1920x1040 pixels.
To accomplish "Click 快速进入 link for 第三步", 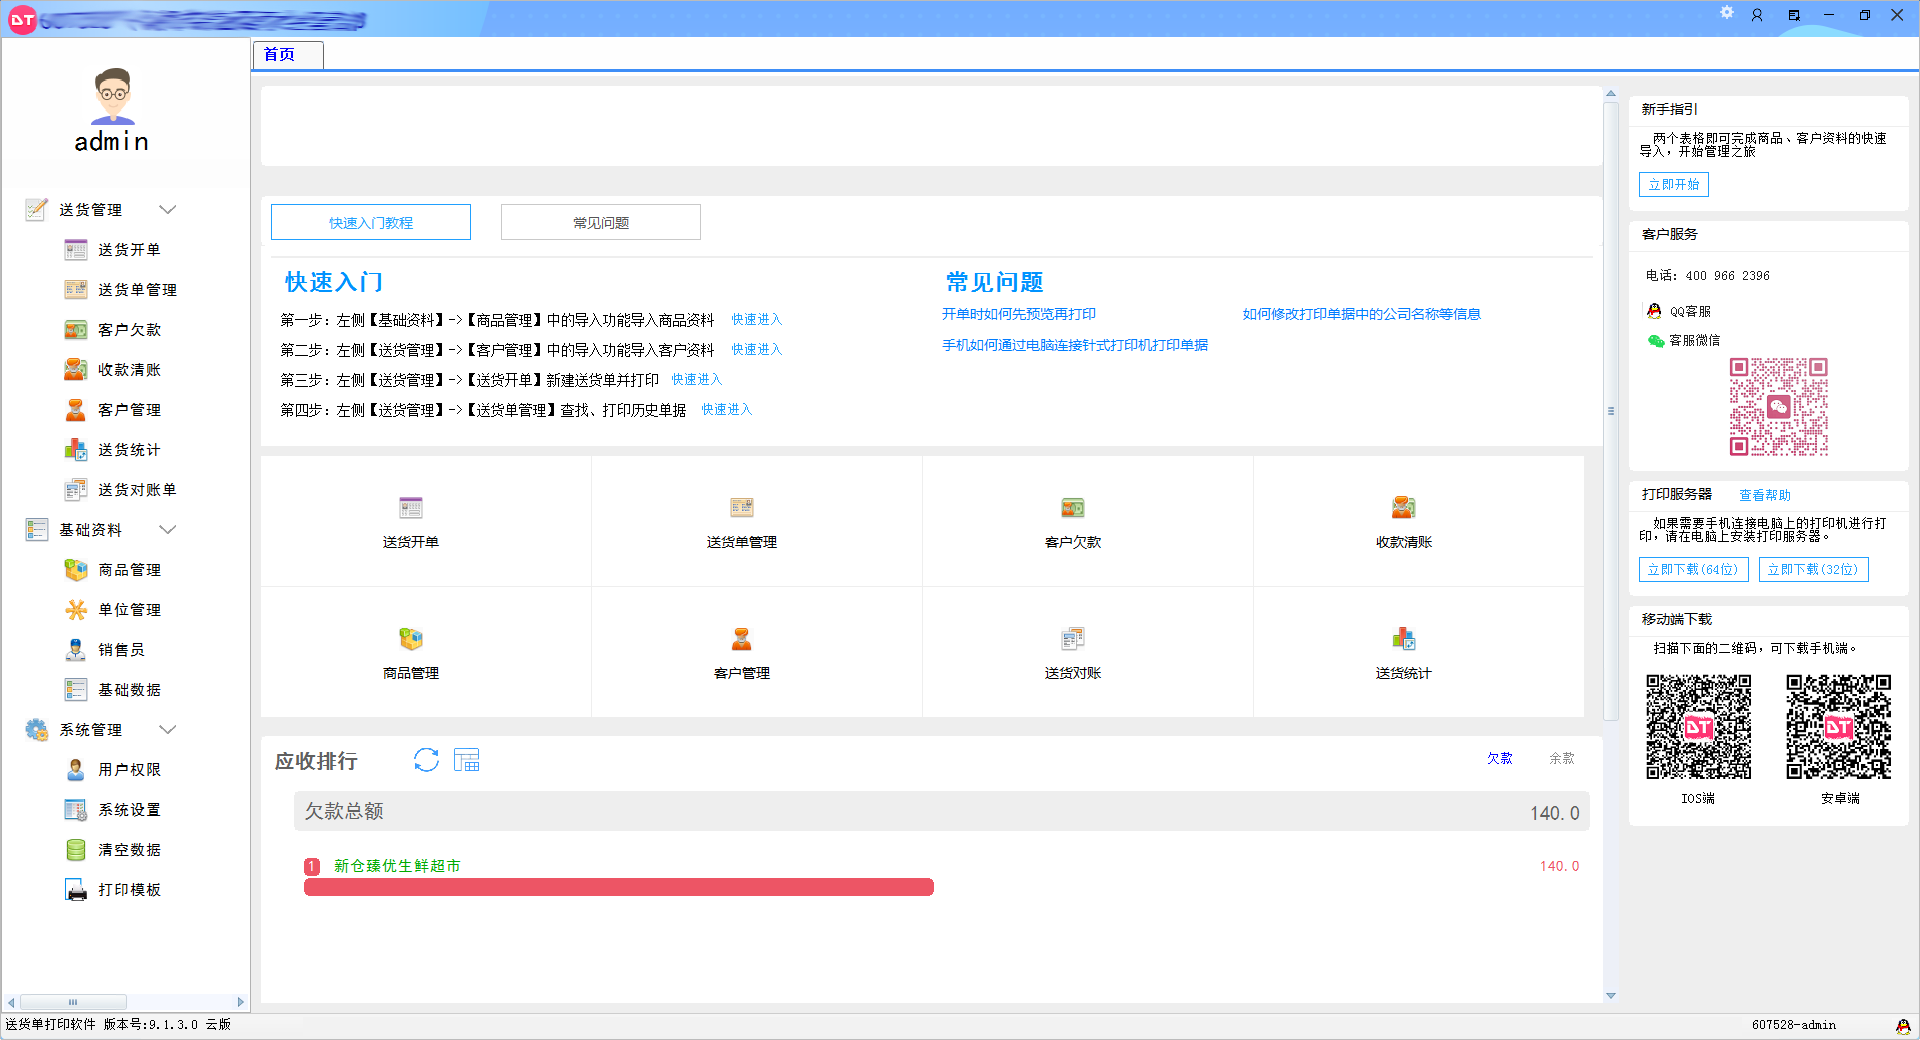I will (696, 379).
